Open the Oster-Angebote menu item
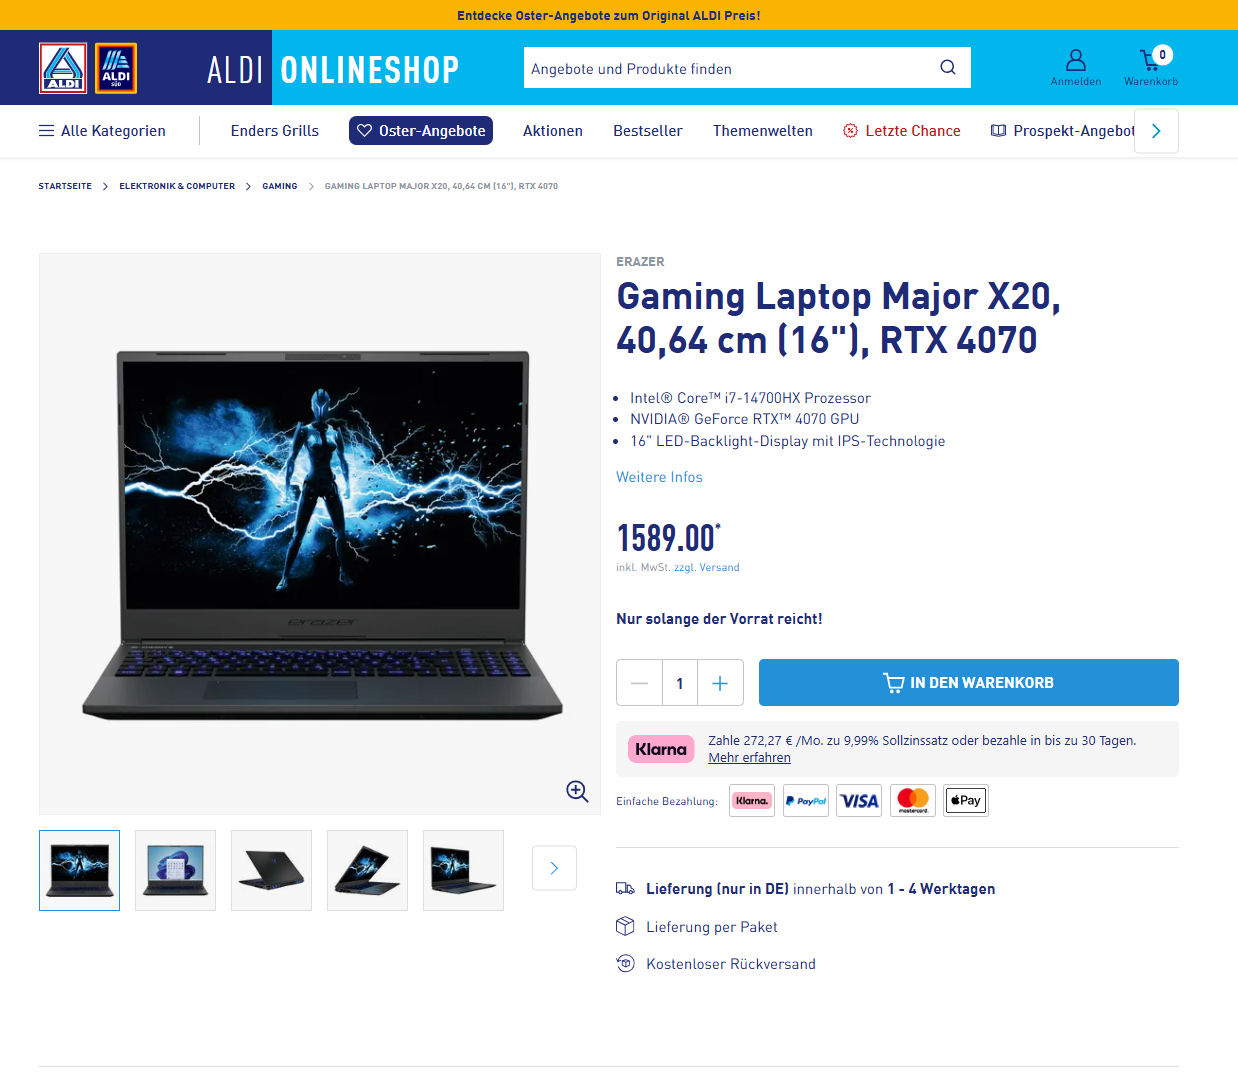1238x1080 pixels. pos(421,131)
